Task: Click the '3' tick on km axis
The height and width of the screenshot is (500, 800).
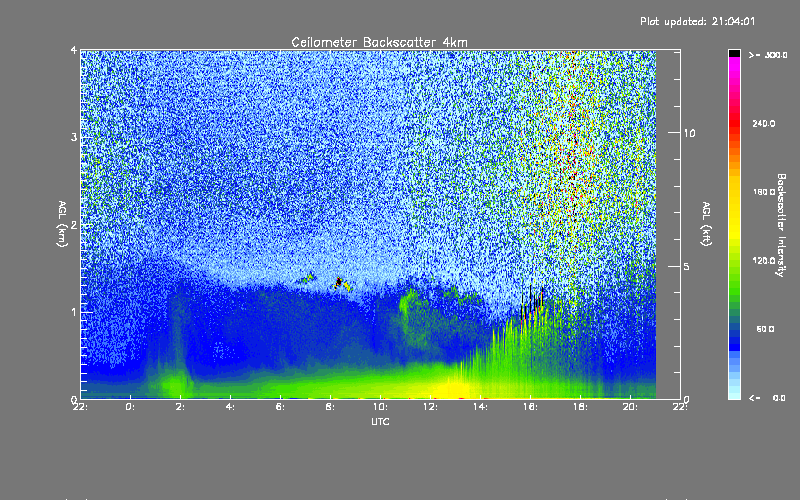Action: [74, 137]
